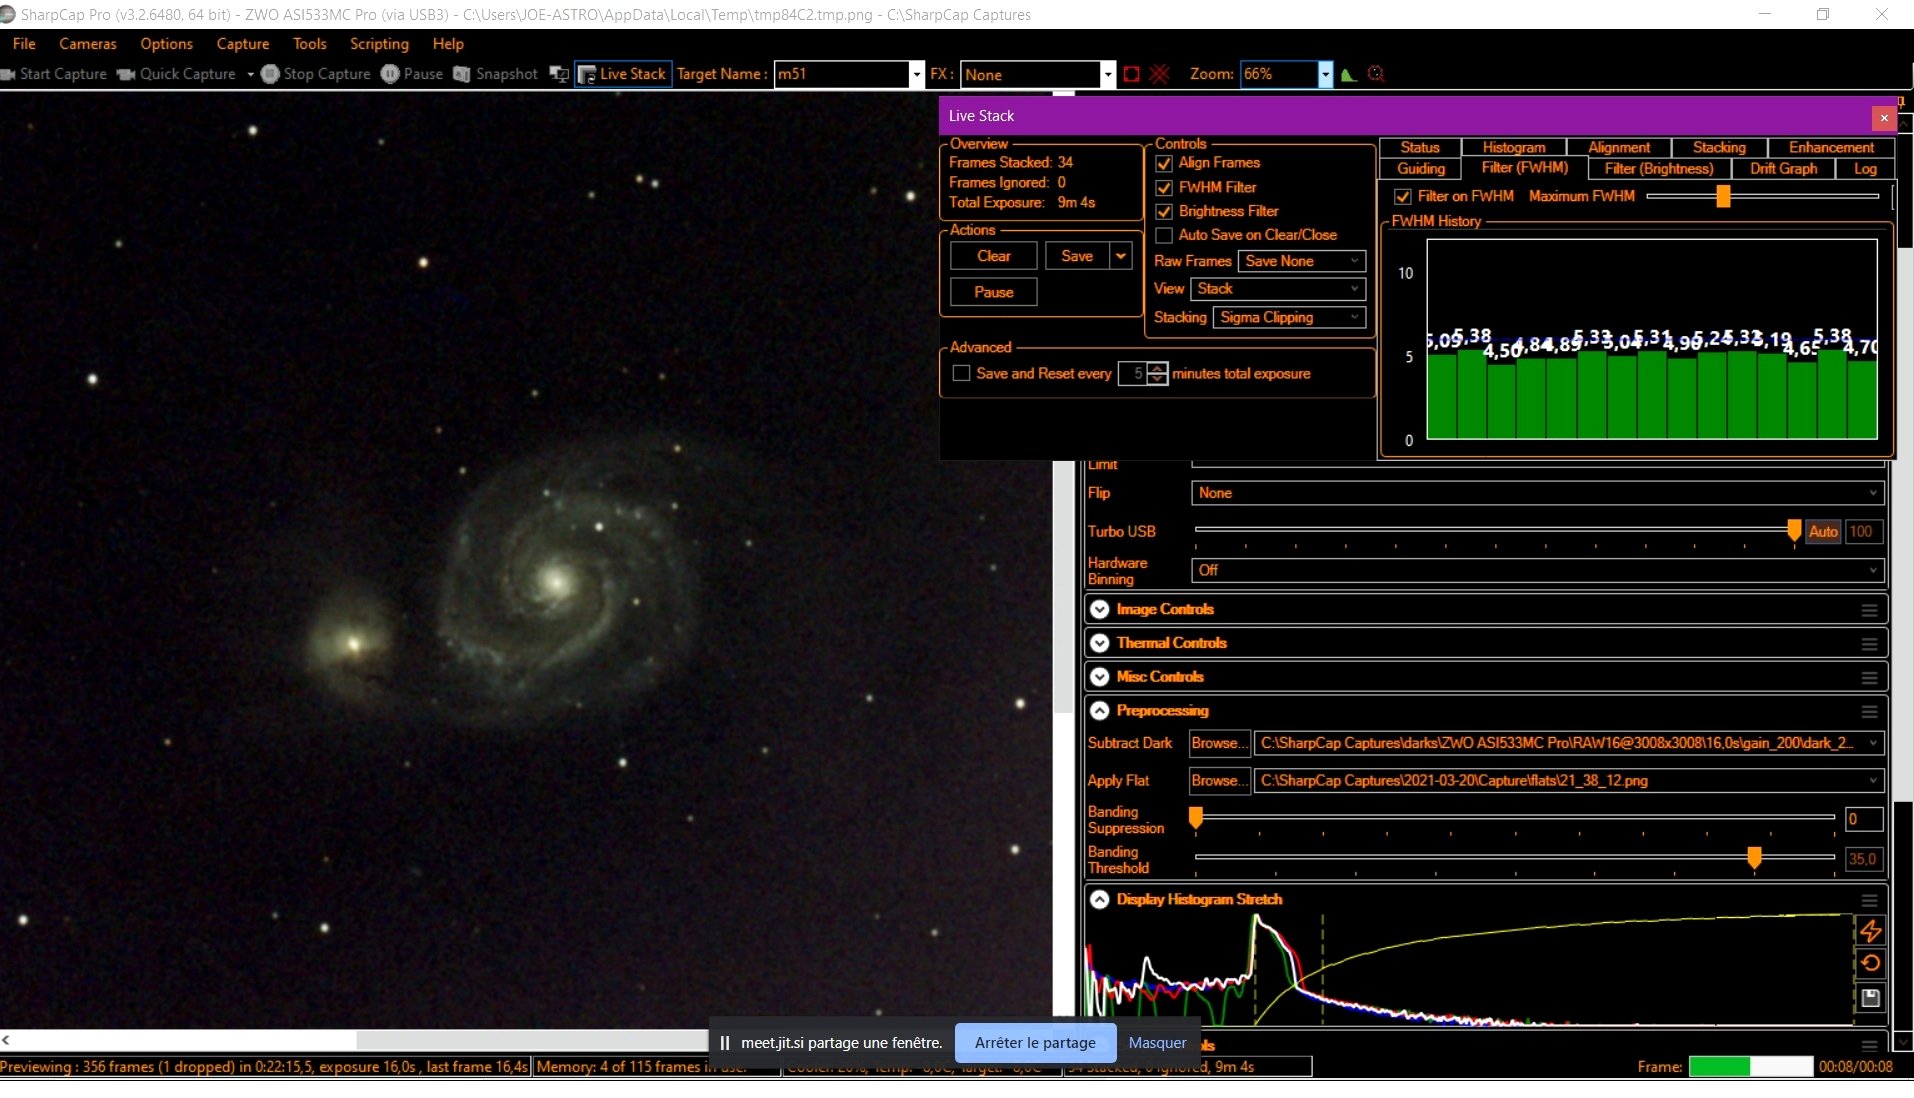Click the Clear button in Actions
Screen dimensions: 1914x1098
pyautogui.click(x=993, y=256)
